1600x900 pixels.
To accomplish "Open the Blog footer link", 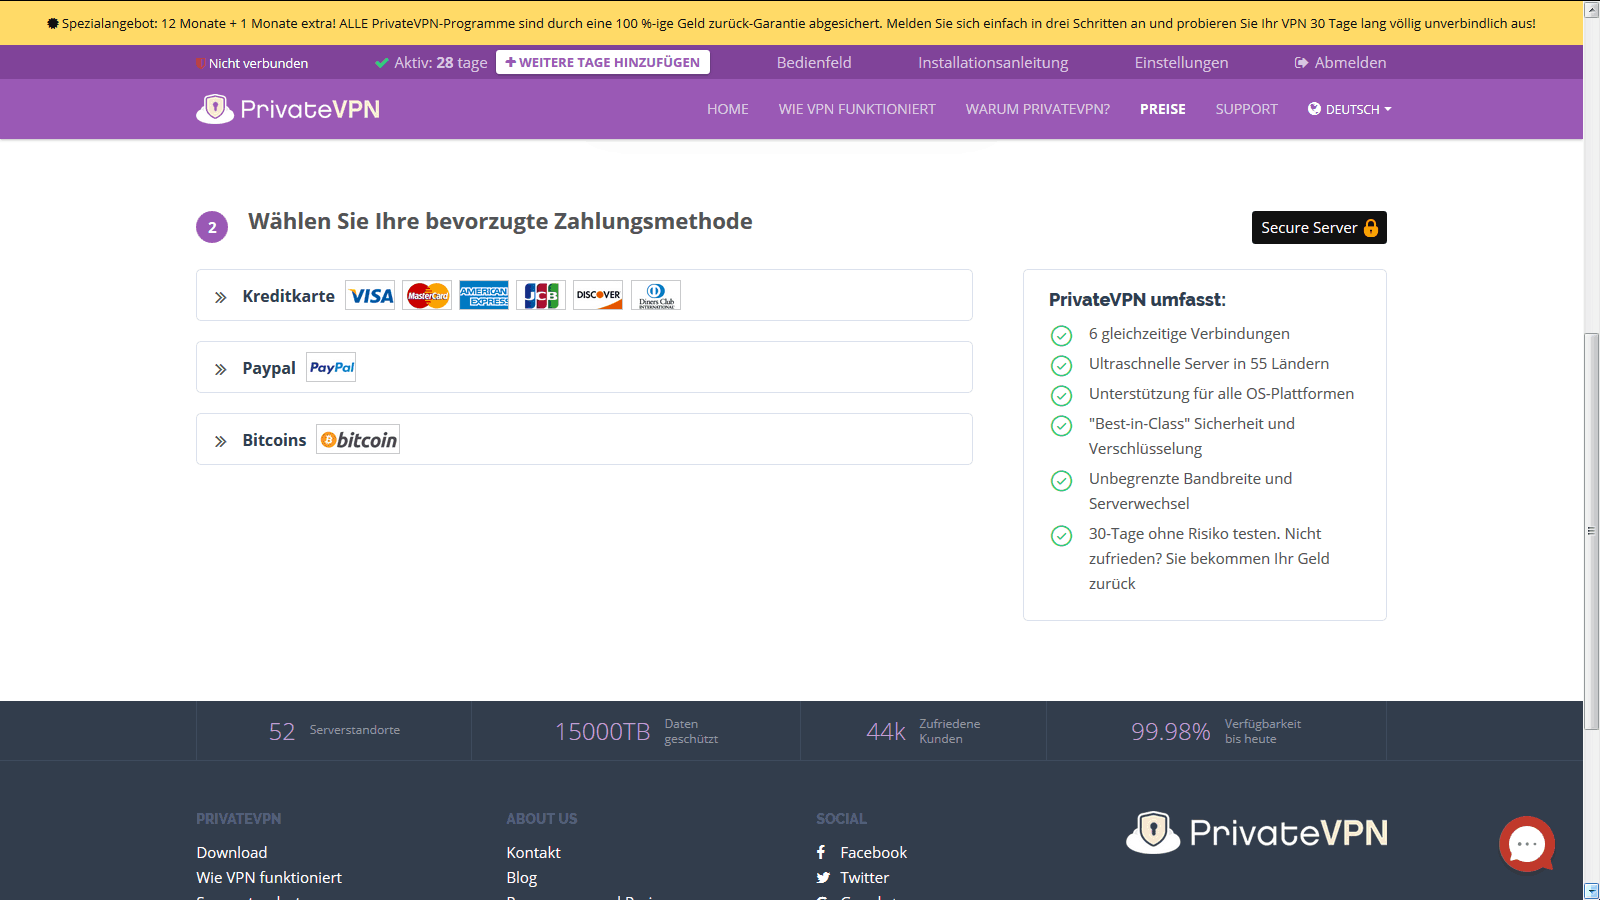I will (x=521, y=877).
